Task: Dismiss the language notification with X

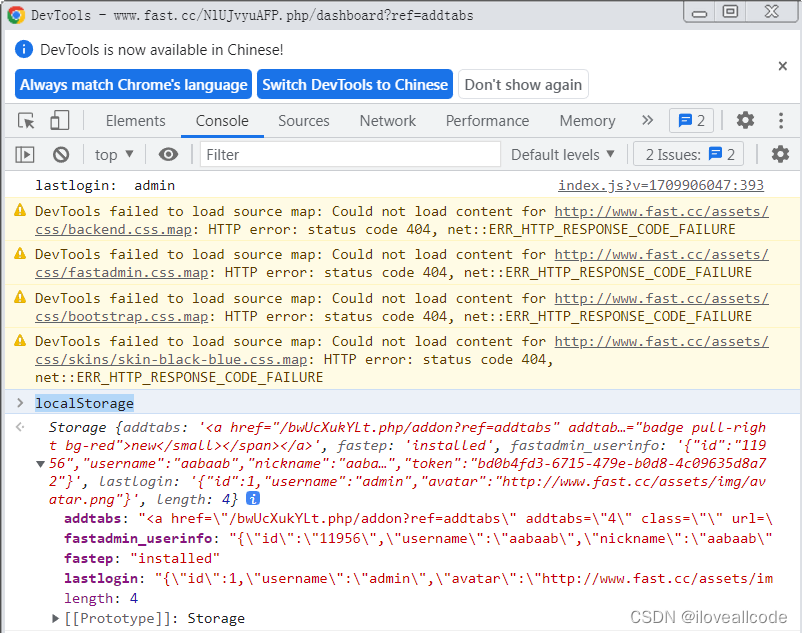Action: [782, 66]
